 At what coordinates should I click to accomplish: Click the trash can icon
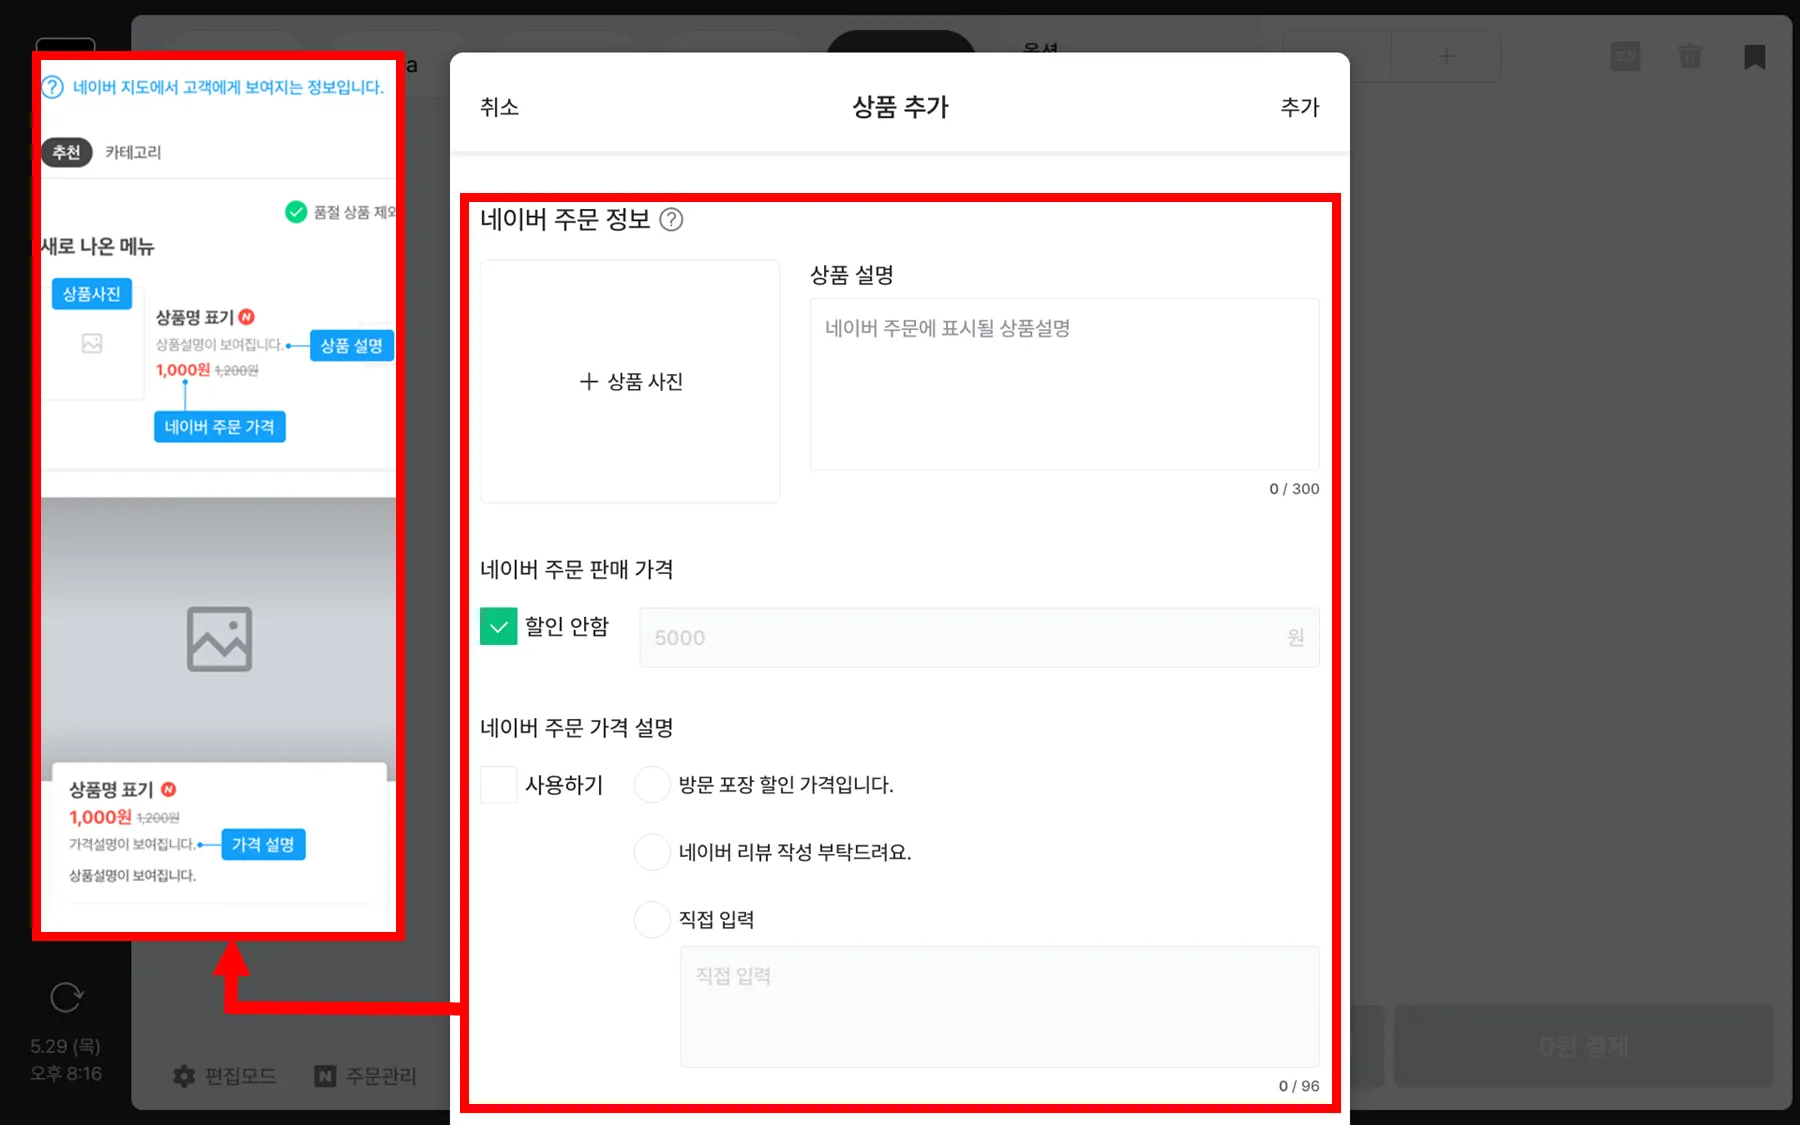point(1690,56)
